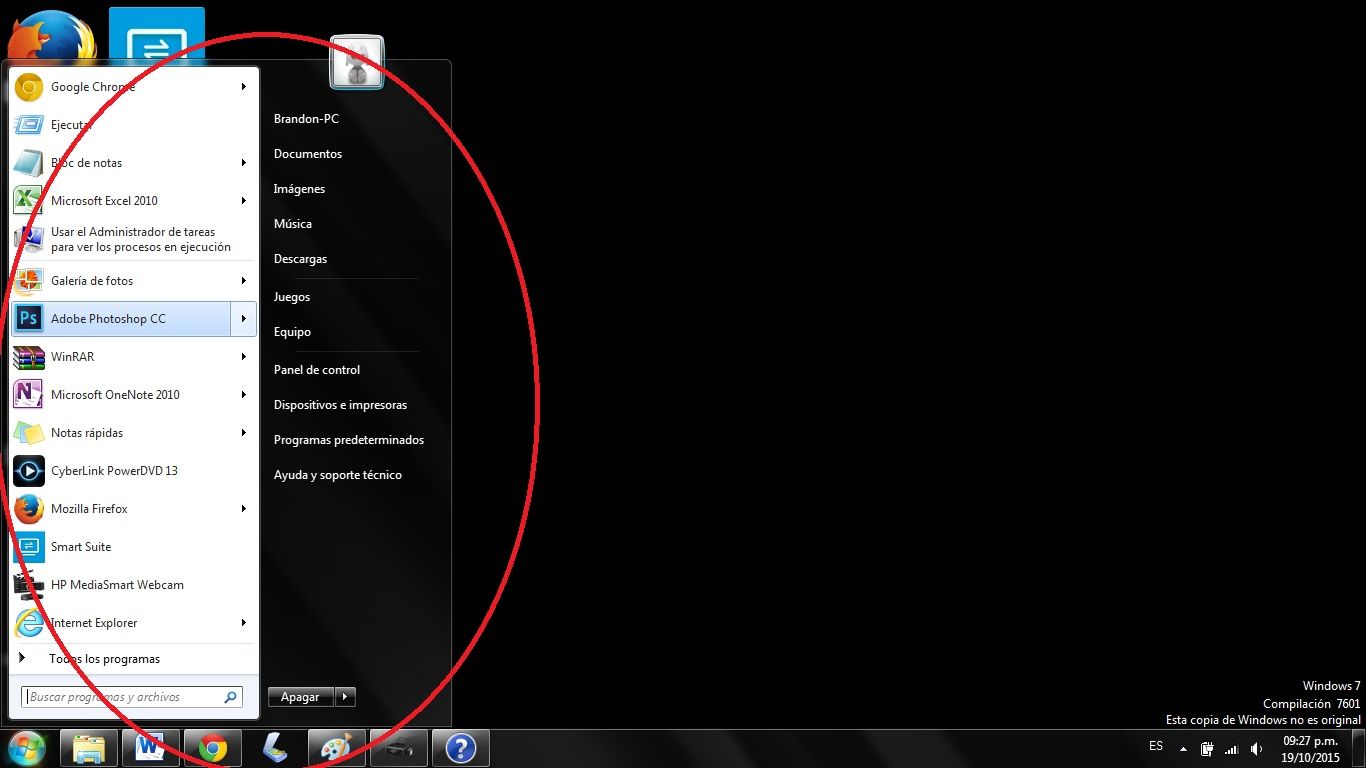Open Bloc de notas program entry
This screenshot has width=1366, height=768.
[x=134, y=163]
